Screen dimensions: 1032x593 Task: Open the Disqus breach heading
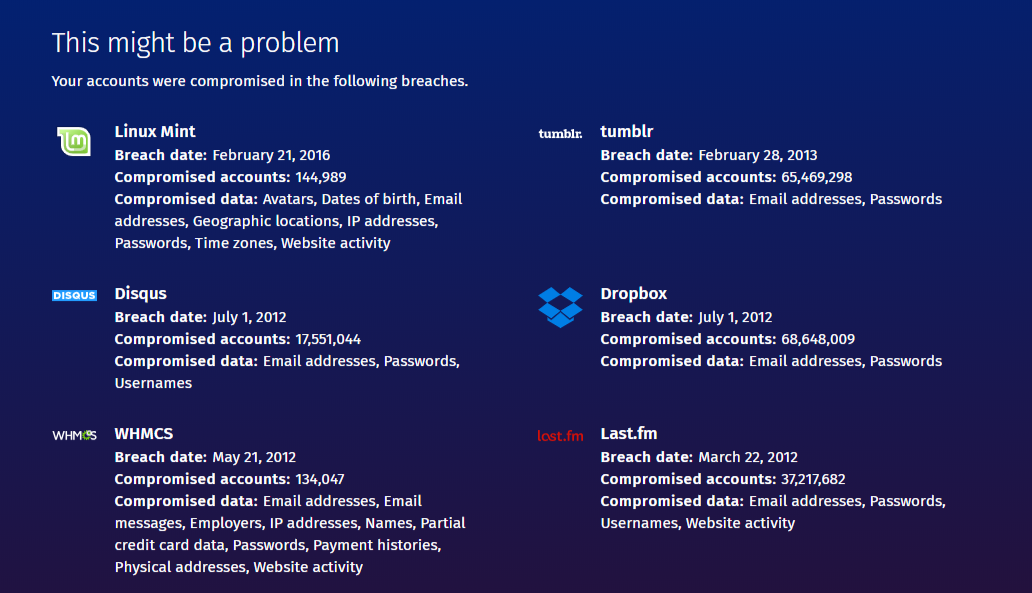pos(141,293)
